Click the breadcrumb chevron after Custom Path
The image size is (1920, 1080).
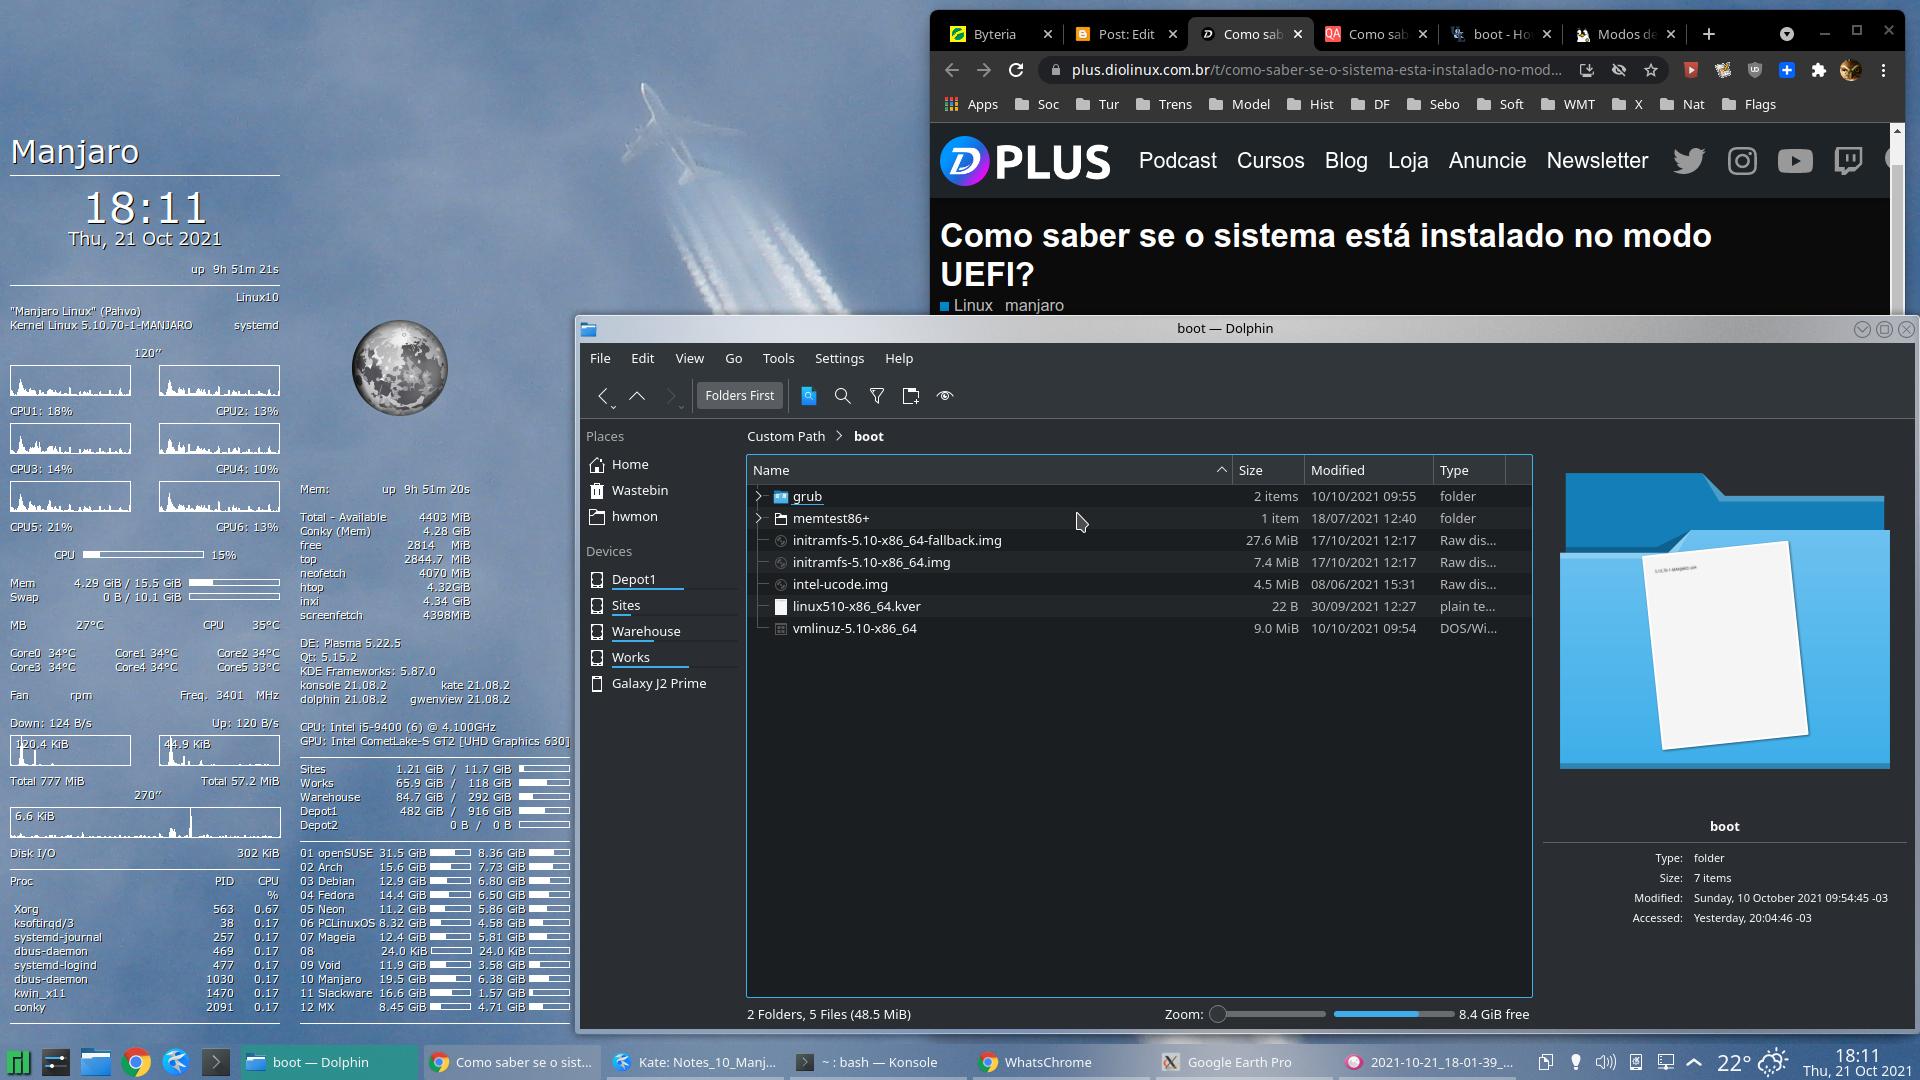pos(839,436)
